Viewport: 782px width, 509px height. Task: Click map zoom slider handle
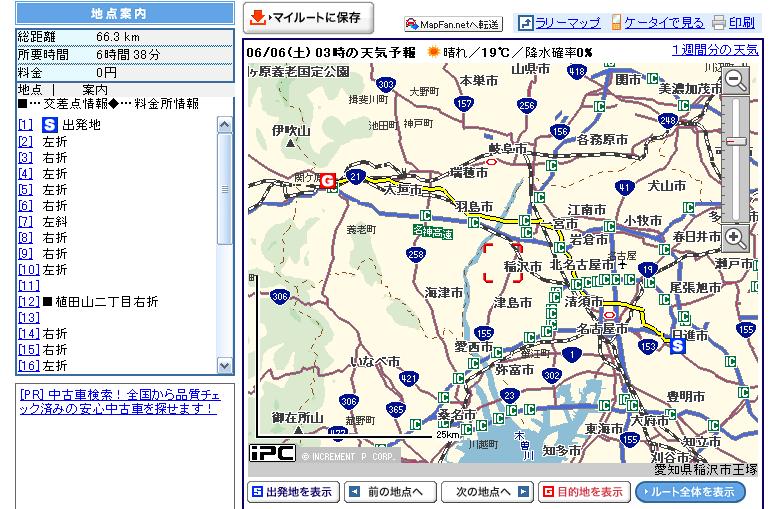736,142
